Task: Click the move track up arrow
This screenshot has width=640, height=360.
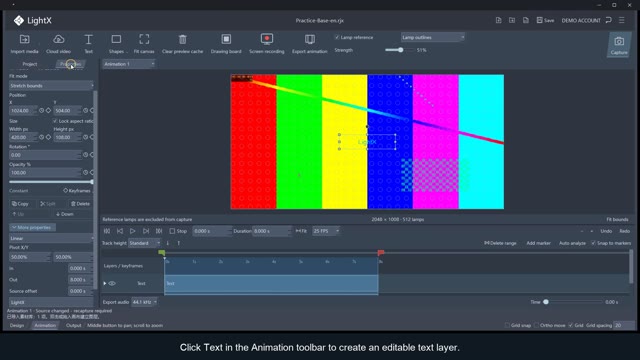Action: point(178,243)
